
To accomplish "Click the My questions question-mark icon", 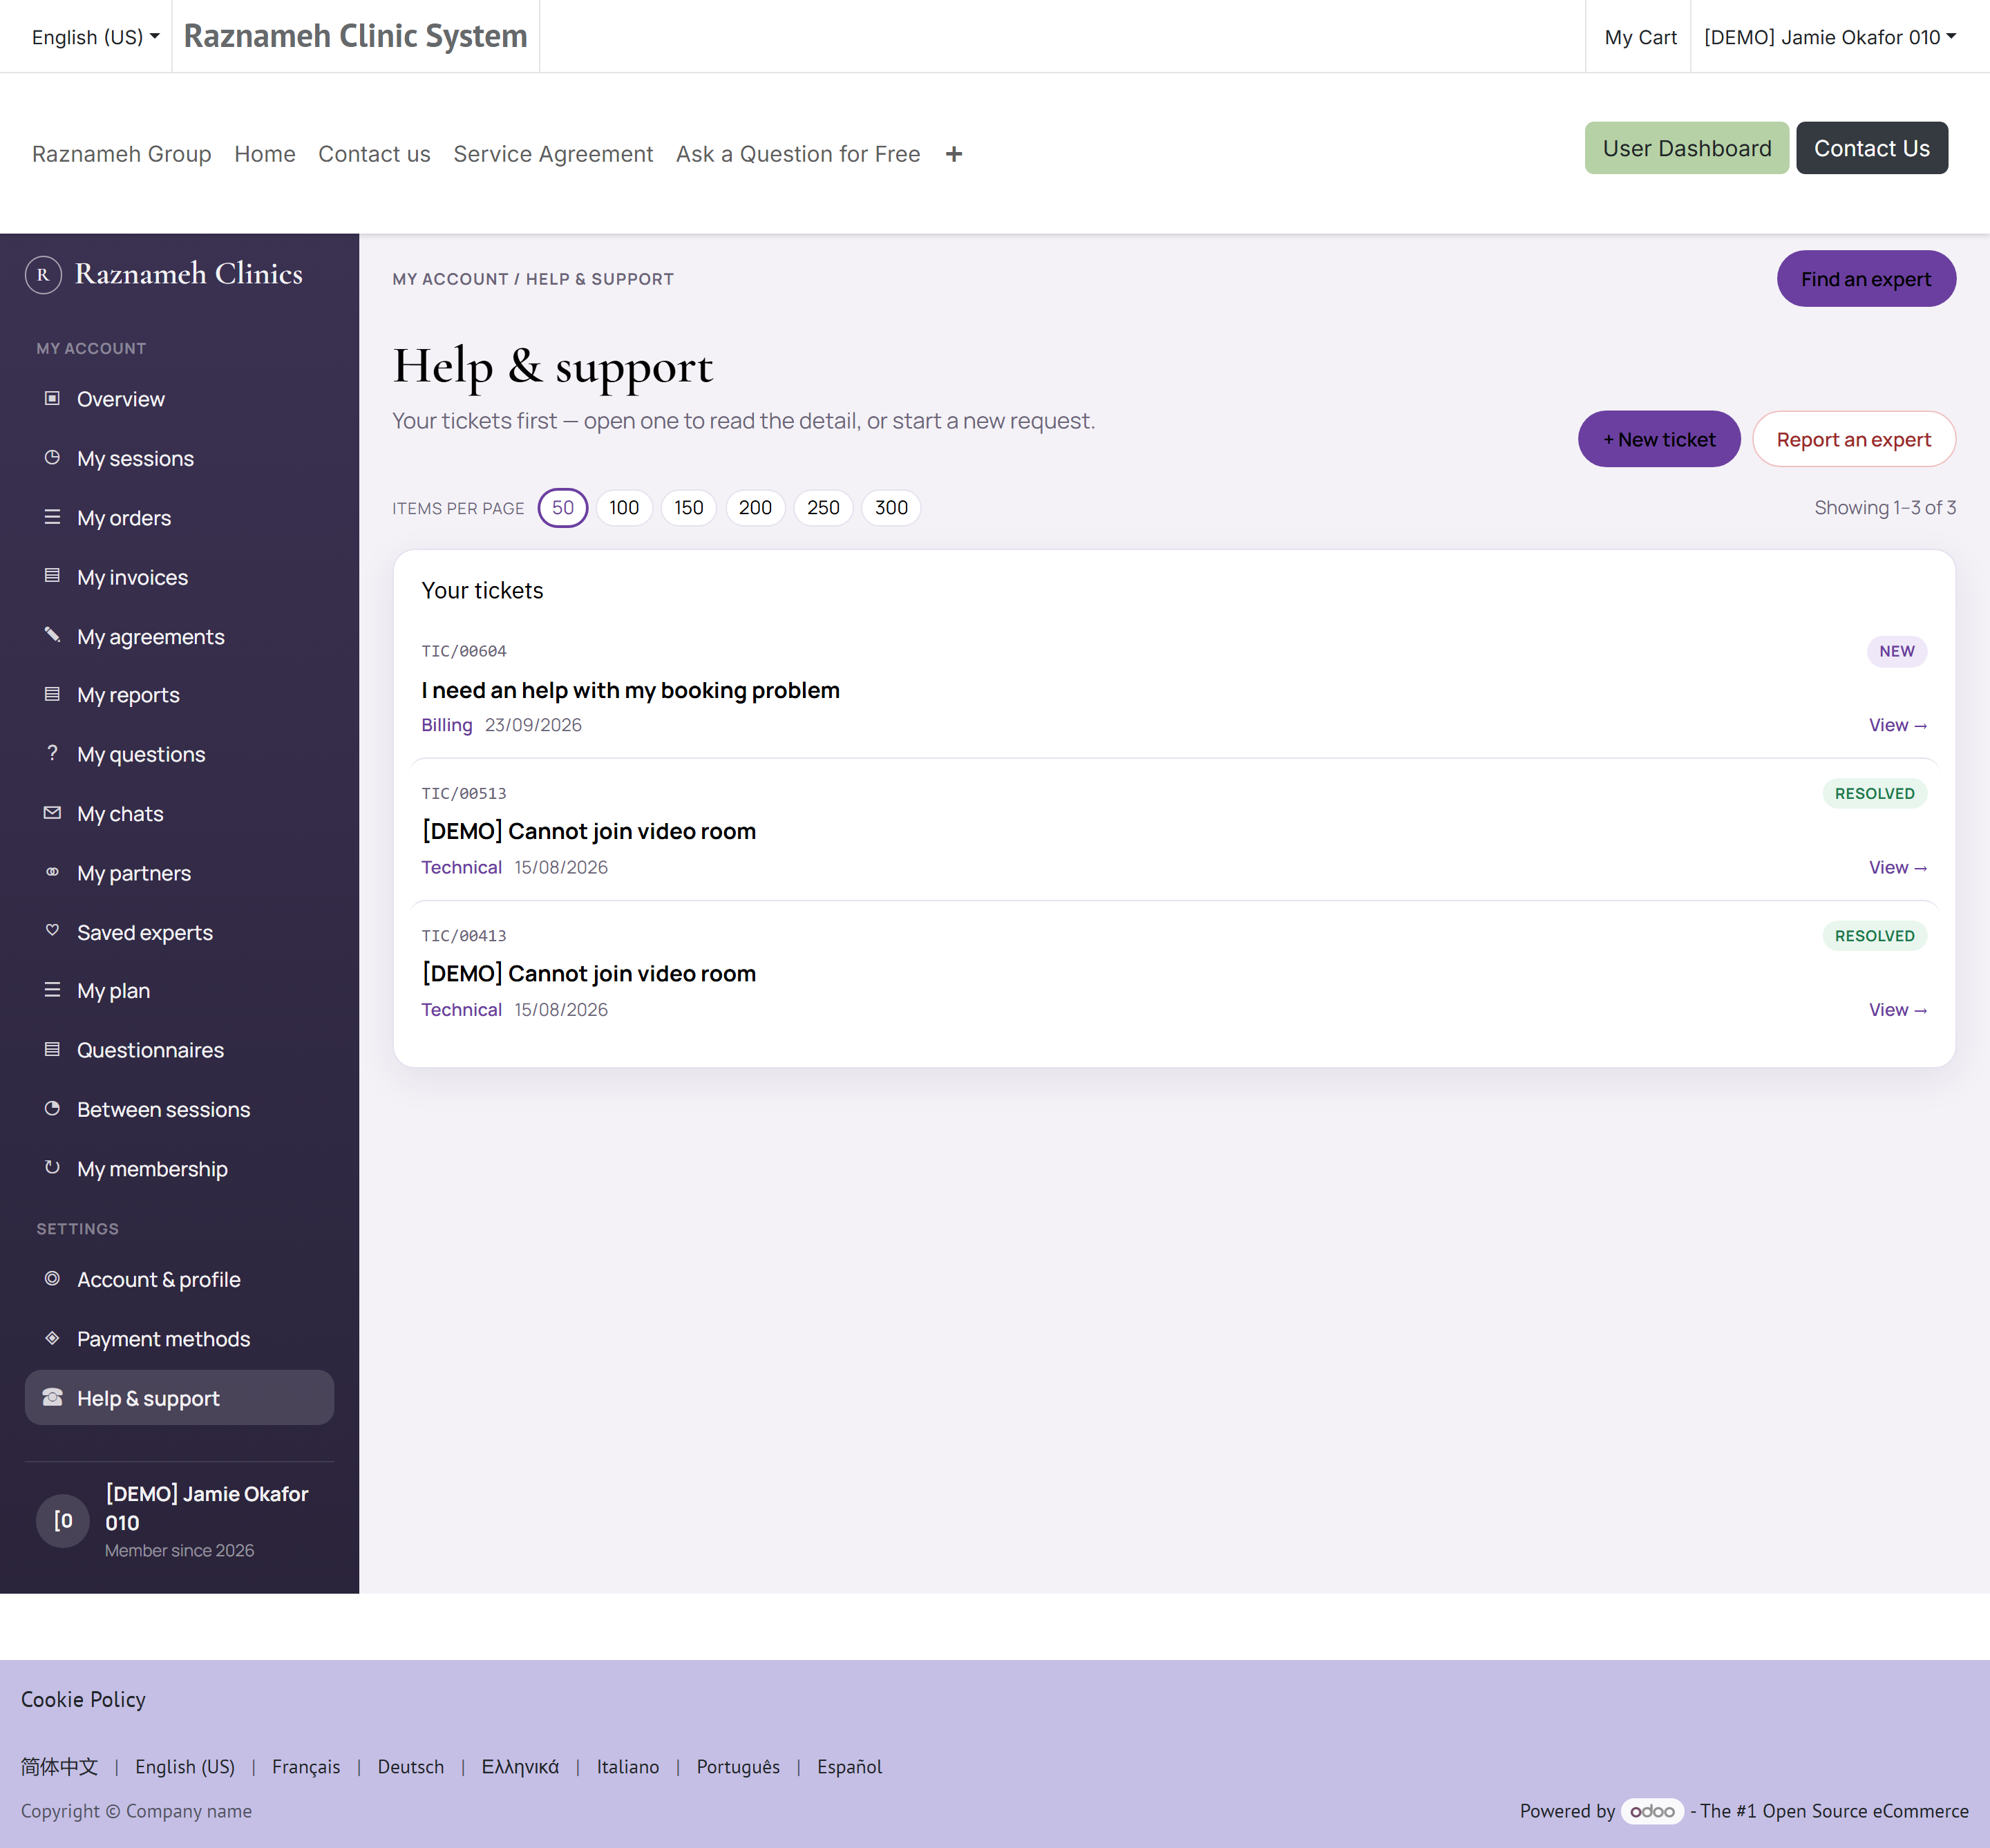I will (52, 753).
